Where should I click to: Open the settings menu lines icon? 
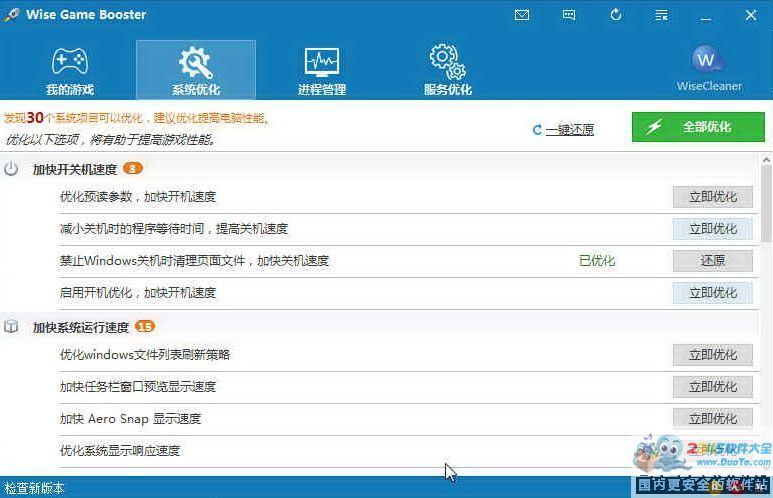(x=661, y=15)
